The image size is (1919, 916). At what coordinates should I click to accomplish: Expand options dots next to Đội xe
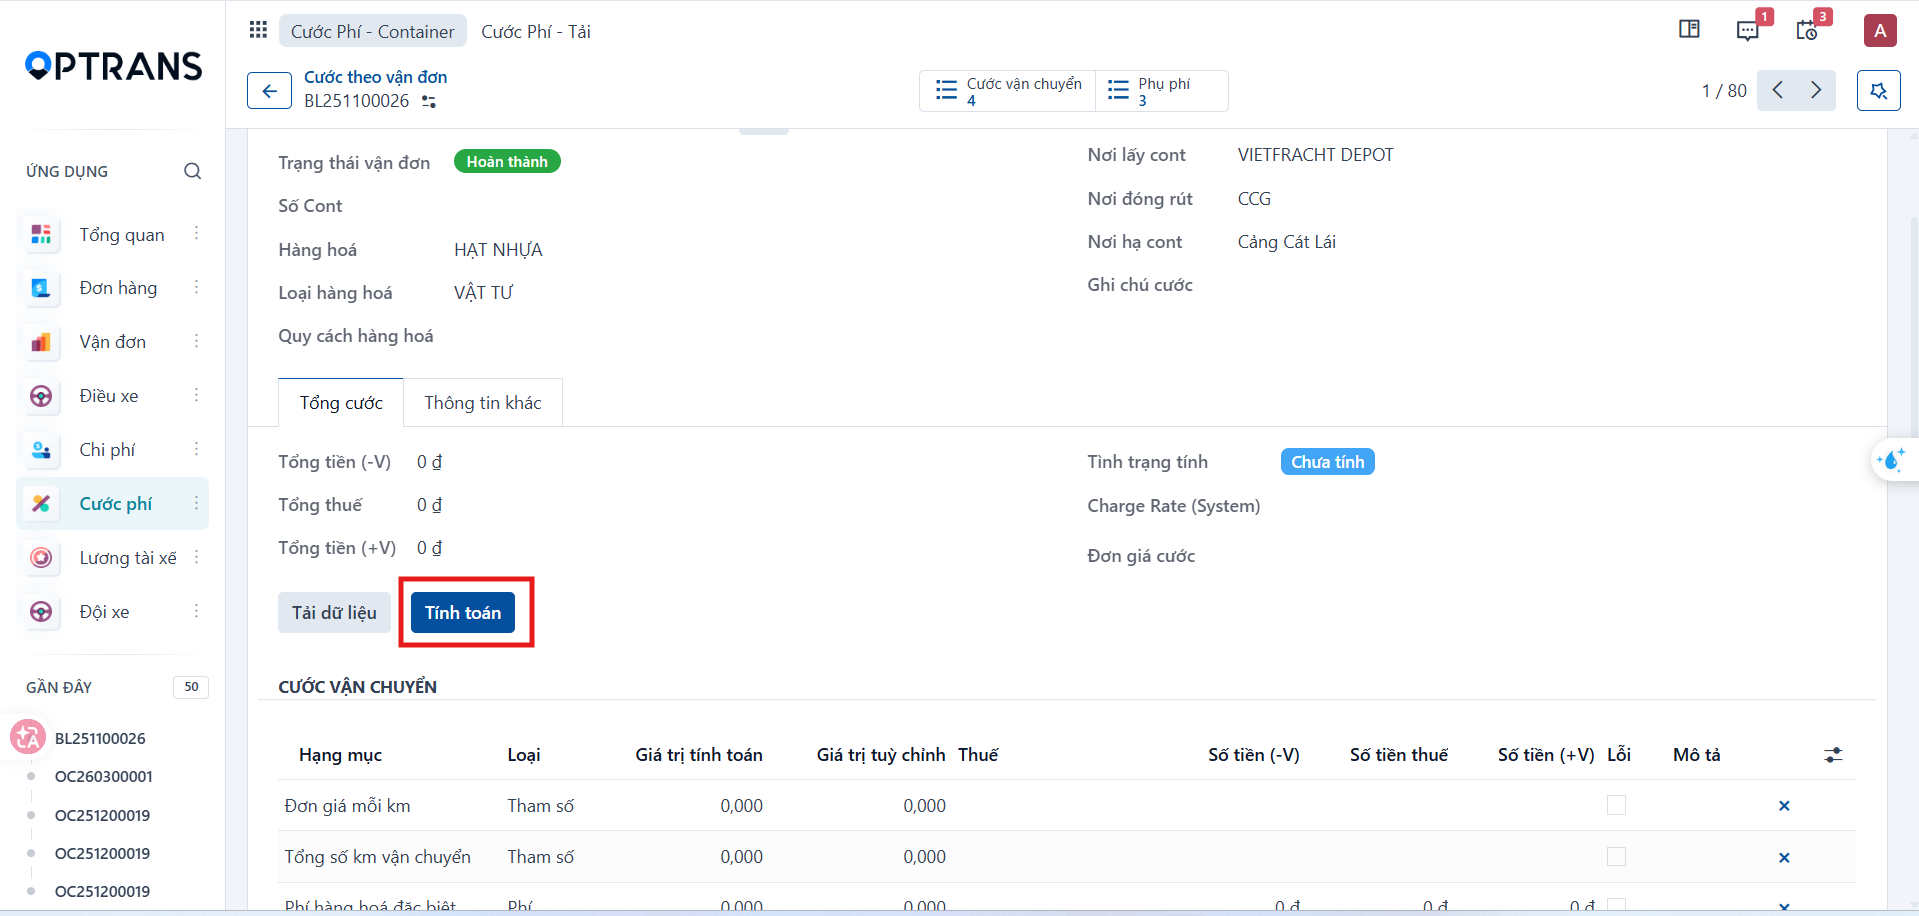point(196,611)
